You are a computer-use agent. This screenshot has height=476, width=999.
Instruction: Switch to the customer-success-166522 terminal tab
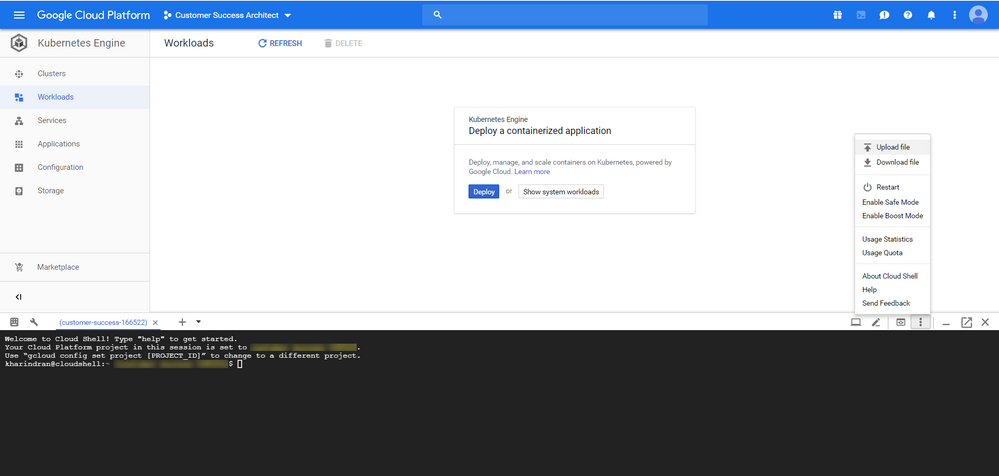(103, 322)
